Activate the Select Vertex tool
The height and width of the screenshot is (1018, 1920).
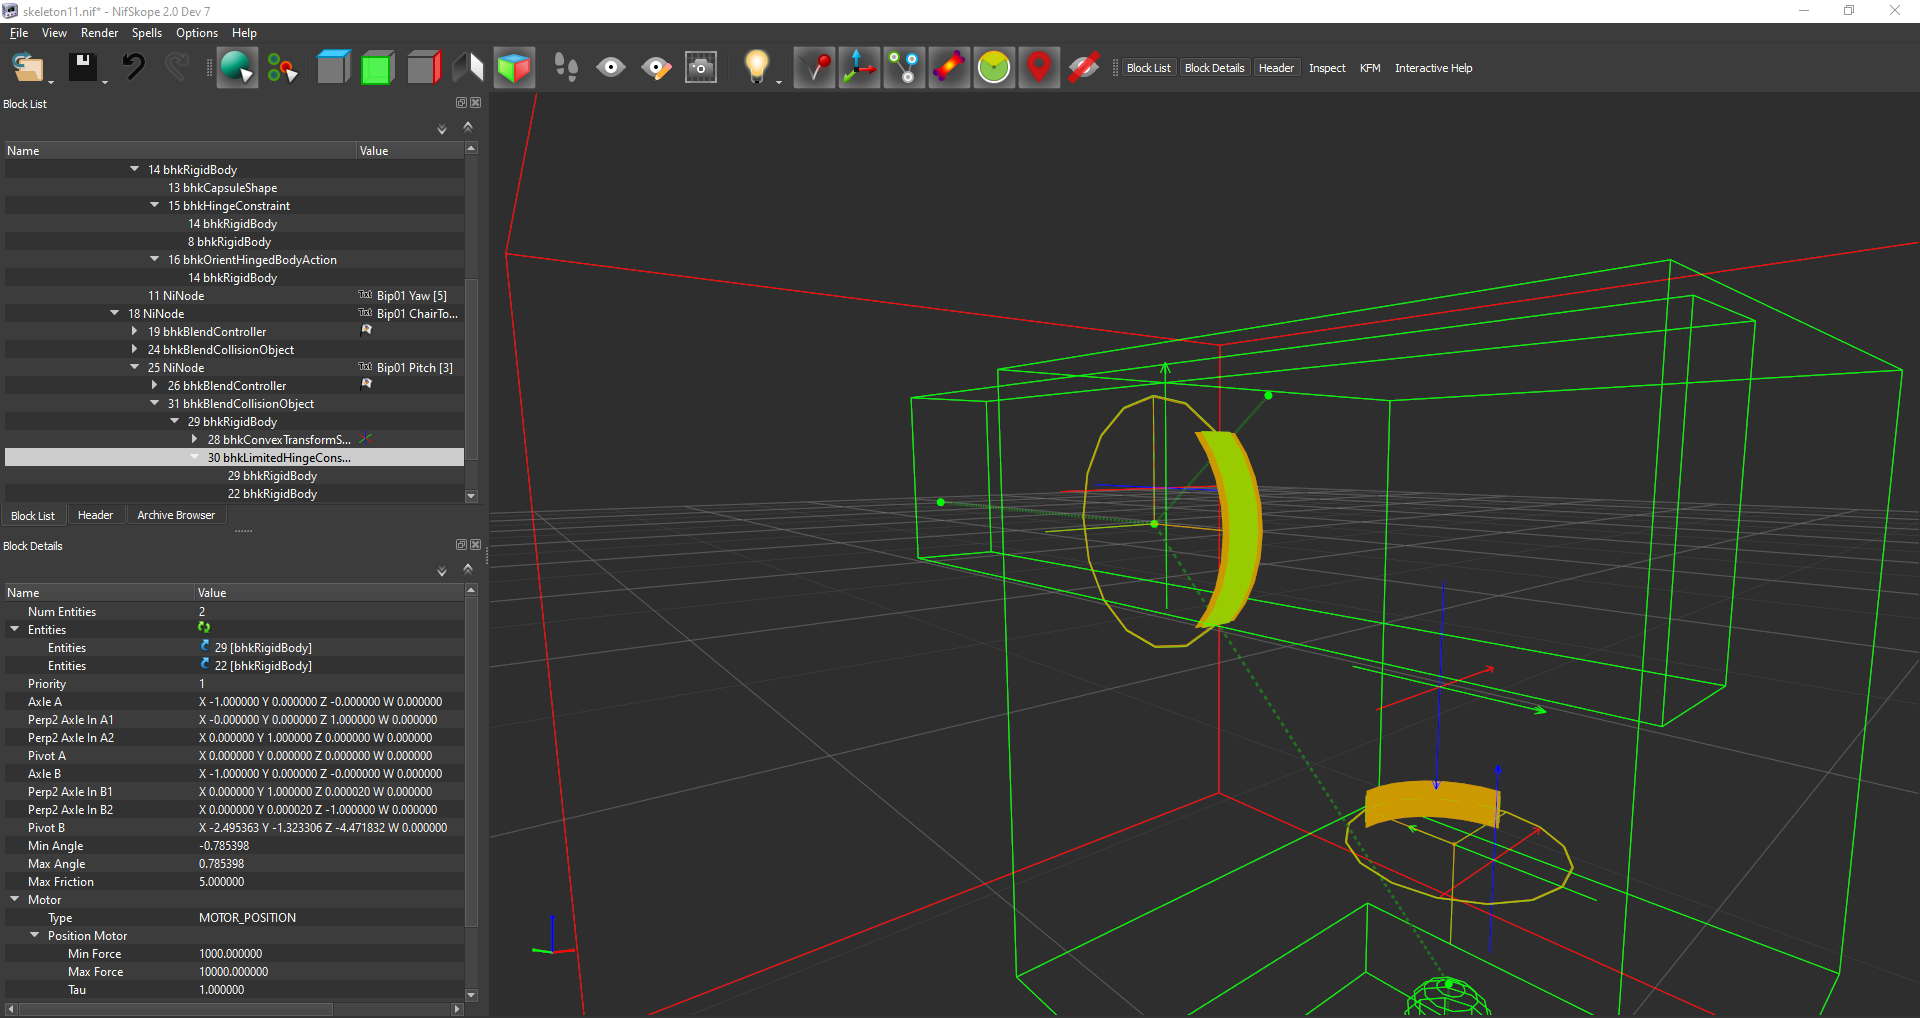(x=282, y=68)
